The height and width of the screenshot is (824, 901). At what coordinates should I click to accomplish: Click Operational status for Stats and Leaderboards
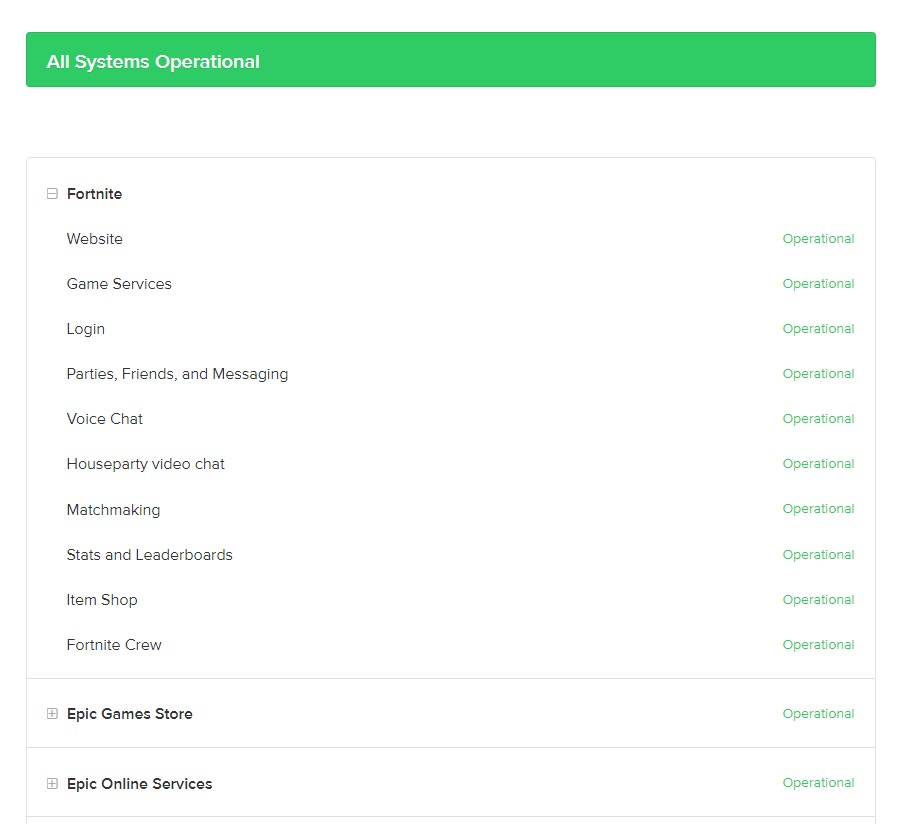818,555
